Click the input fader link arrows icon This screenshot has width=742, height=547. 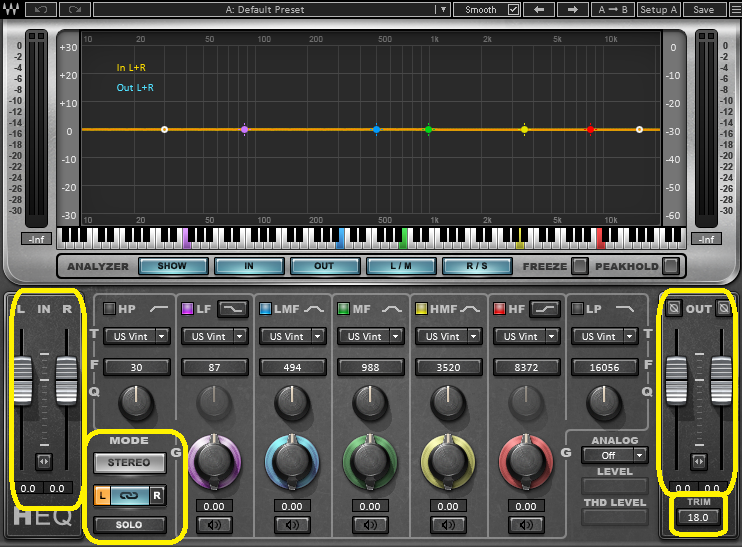[x=44, y=461]
